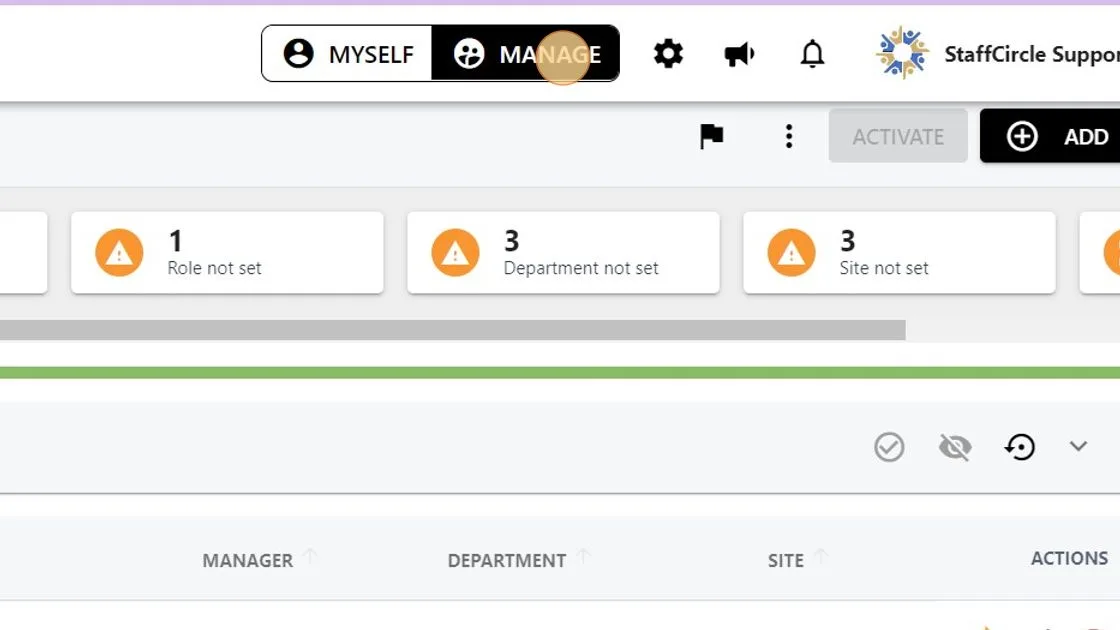Click the grey checkmark circle icon
The width and height of the screenshot is (1120, 630).
[x=889, y=447]
